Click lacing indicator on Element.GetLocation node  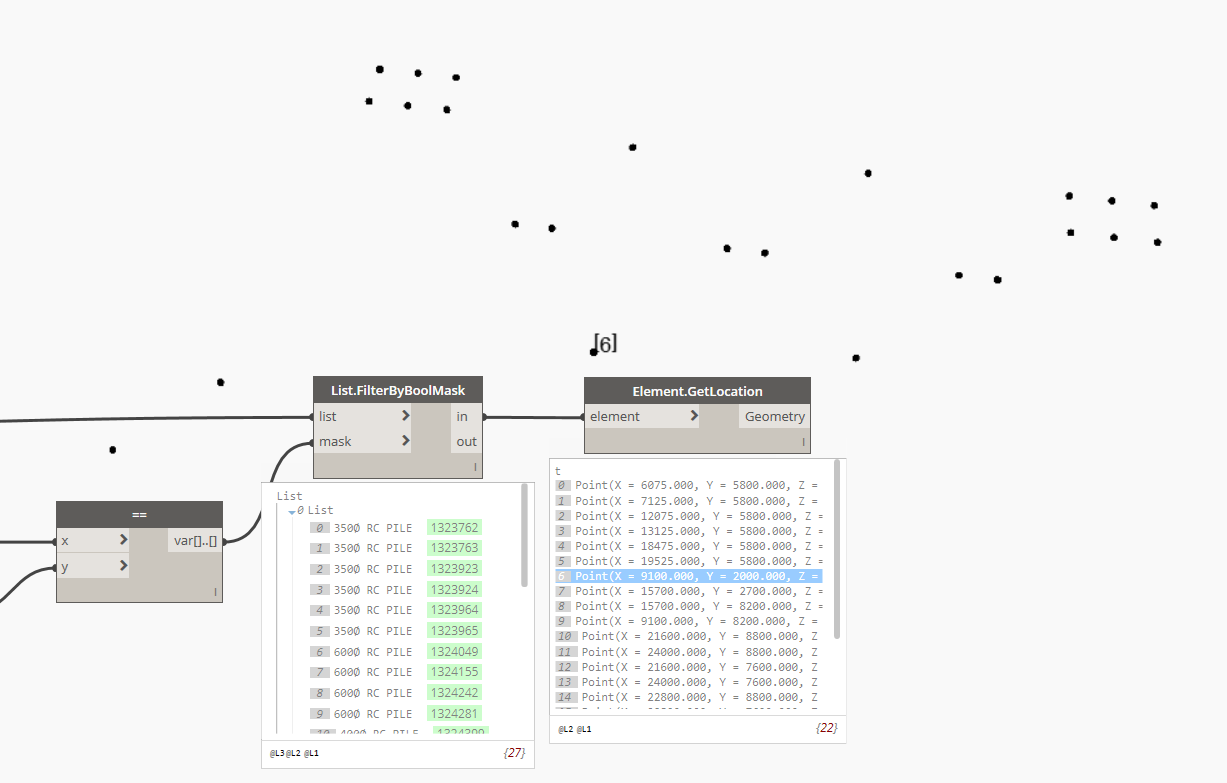(x=803, y=442)
